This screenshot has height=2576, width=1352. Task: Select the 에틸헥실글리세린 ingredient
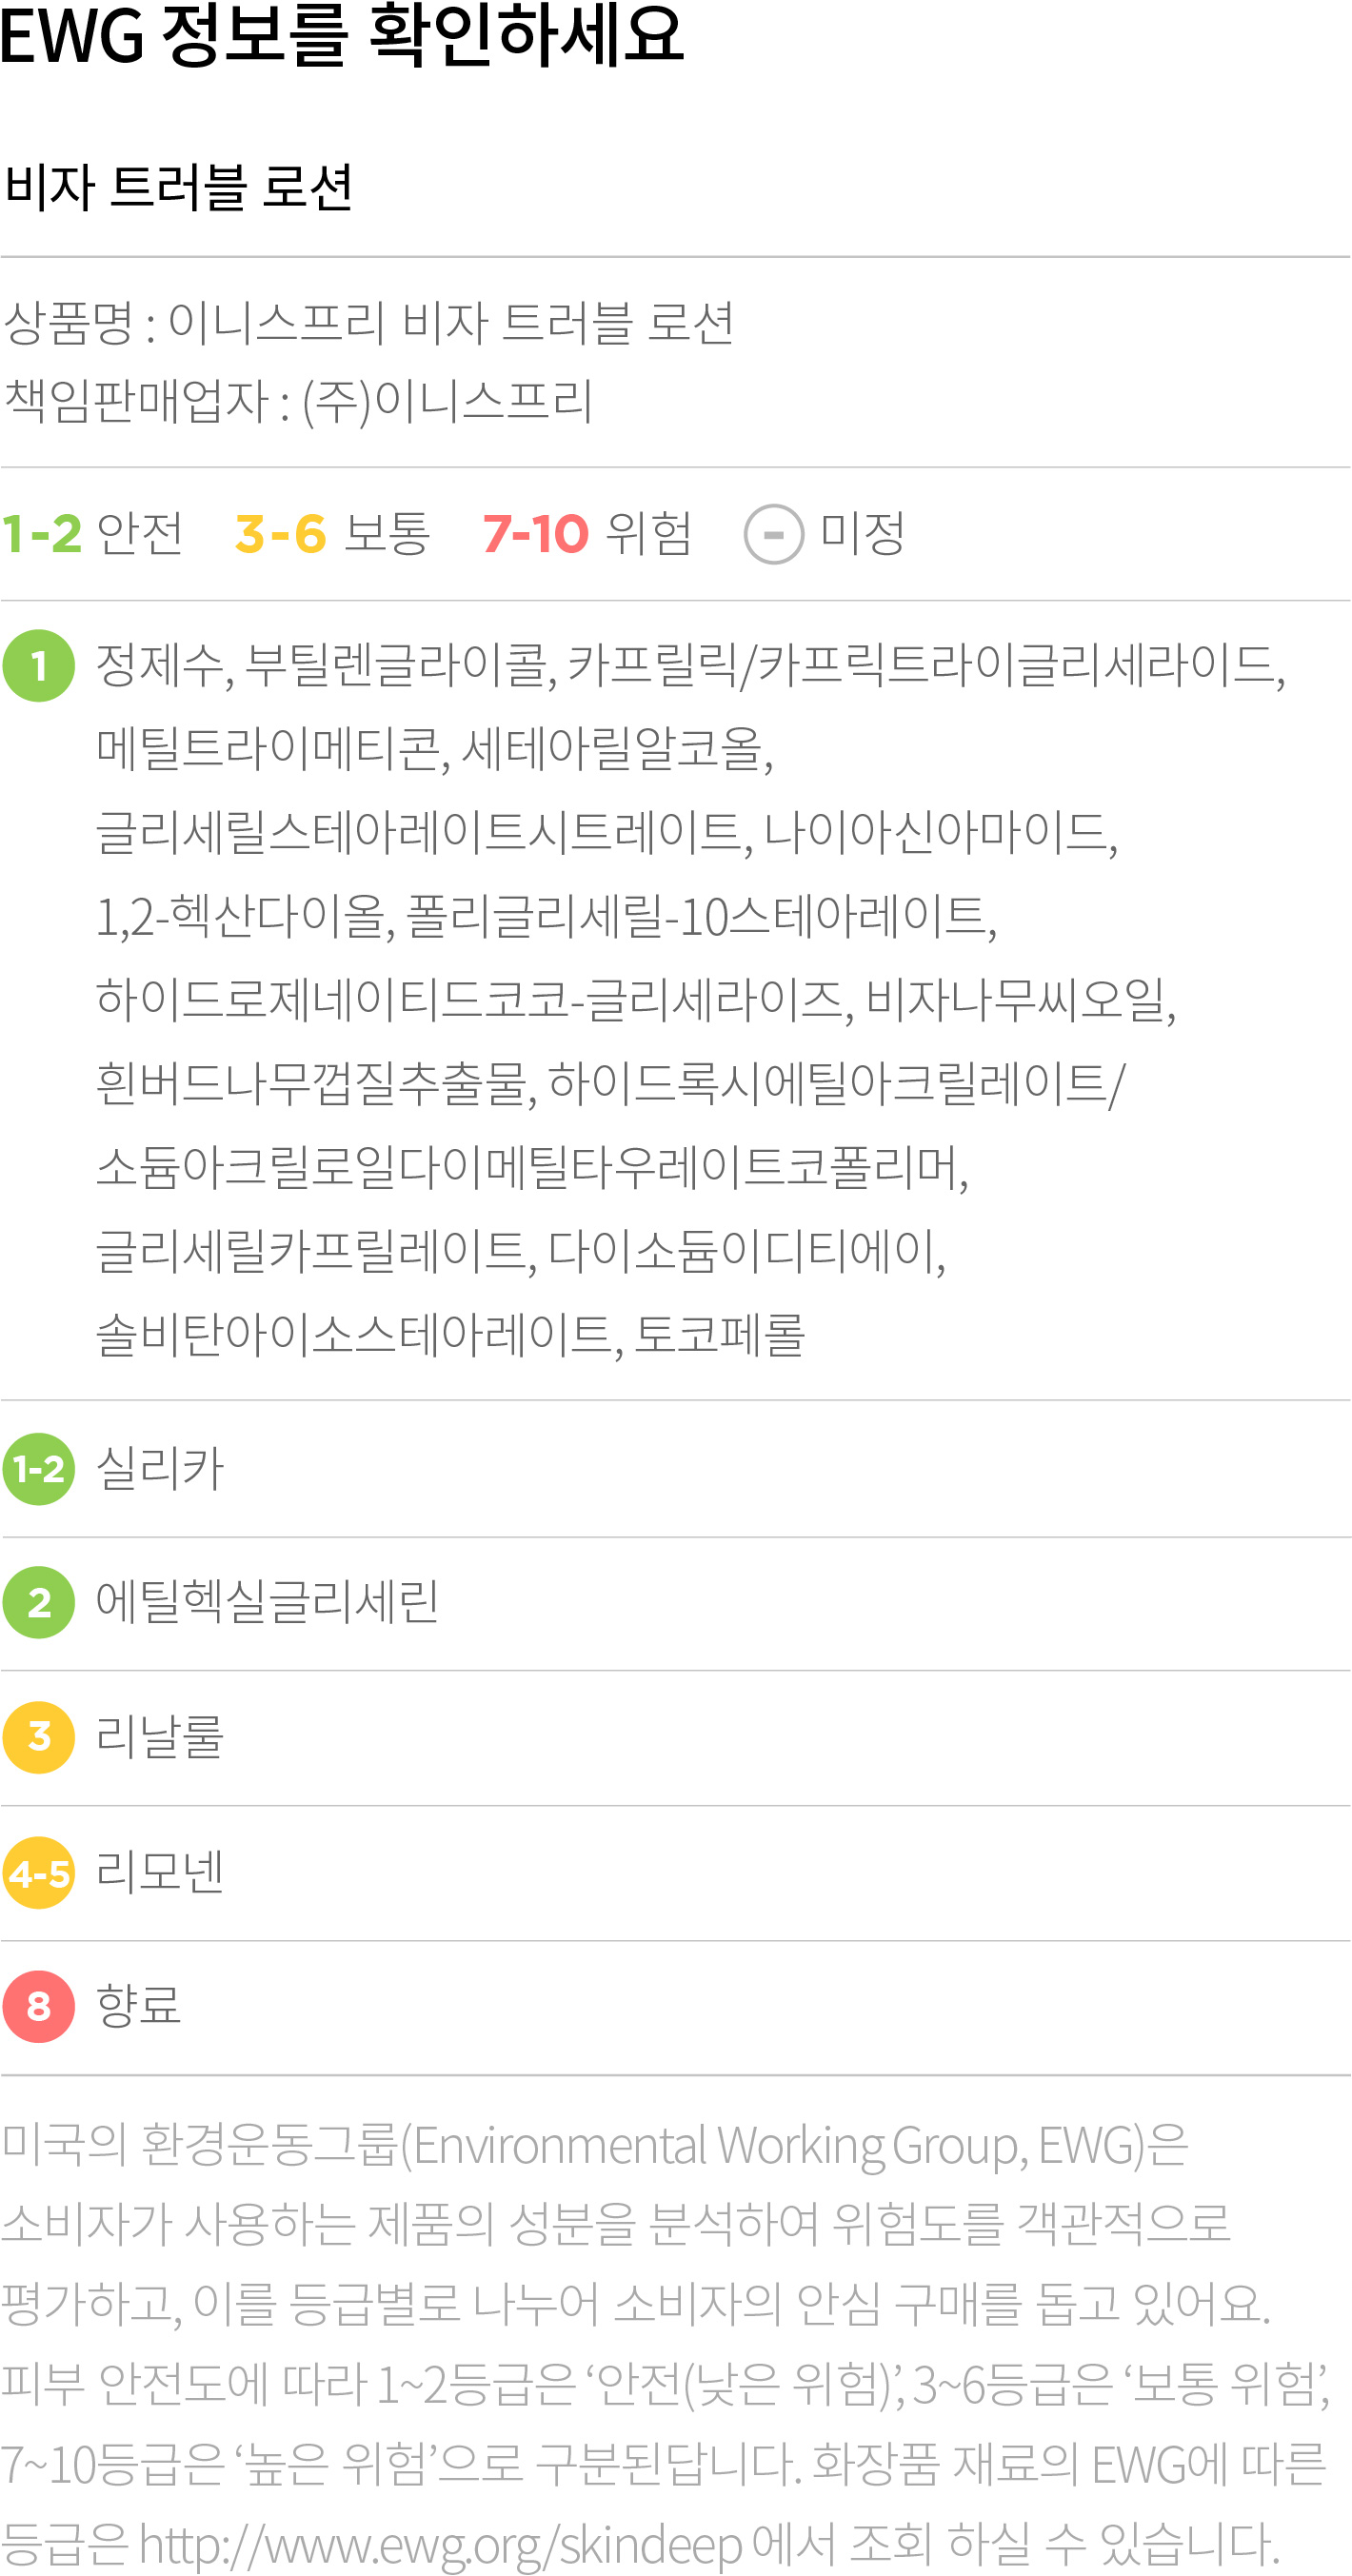[267, 1602]
